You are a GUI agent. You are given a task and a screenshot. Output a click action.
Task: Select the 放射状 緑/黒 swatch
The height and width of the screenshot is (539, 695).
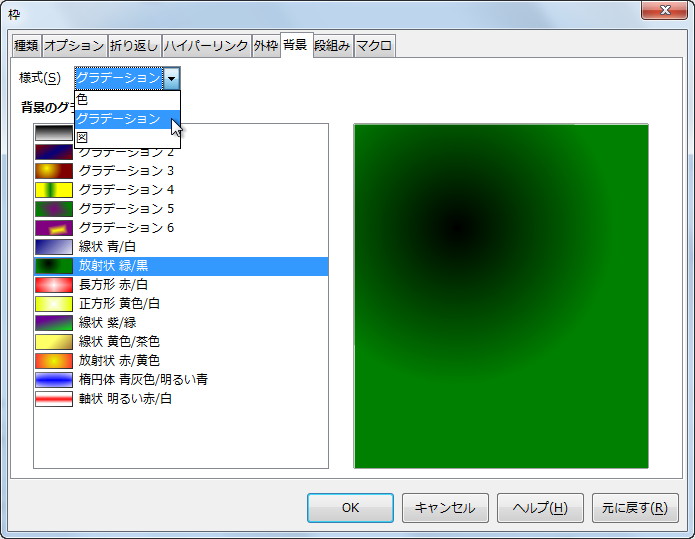[54, 266]
